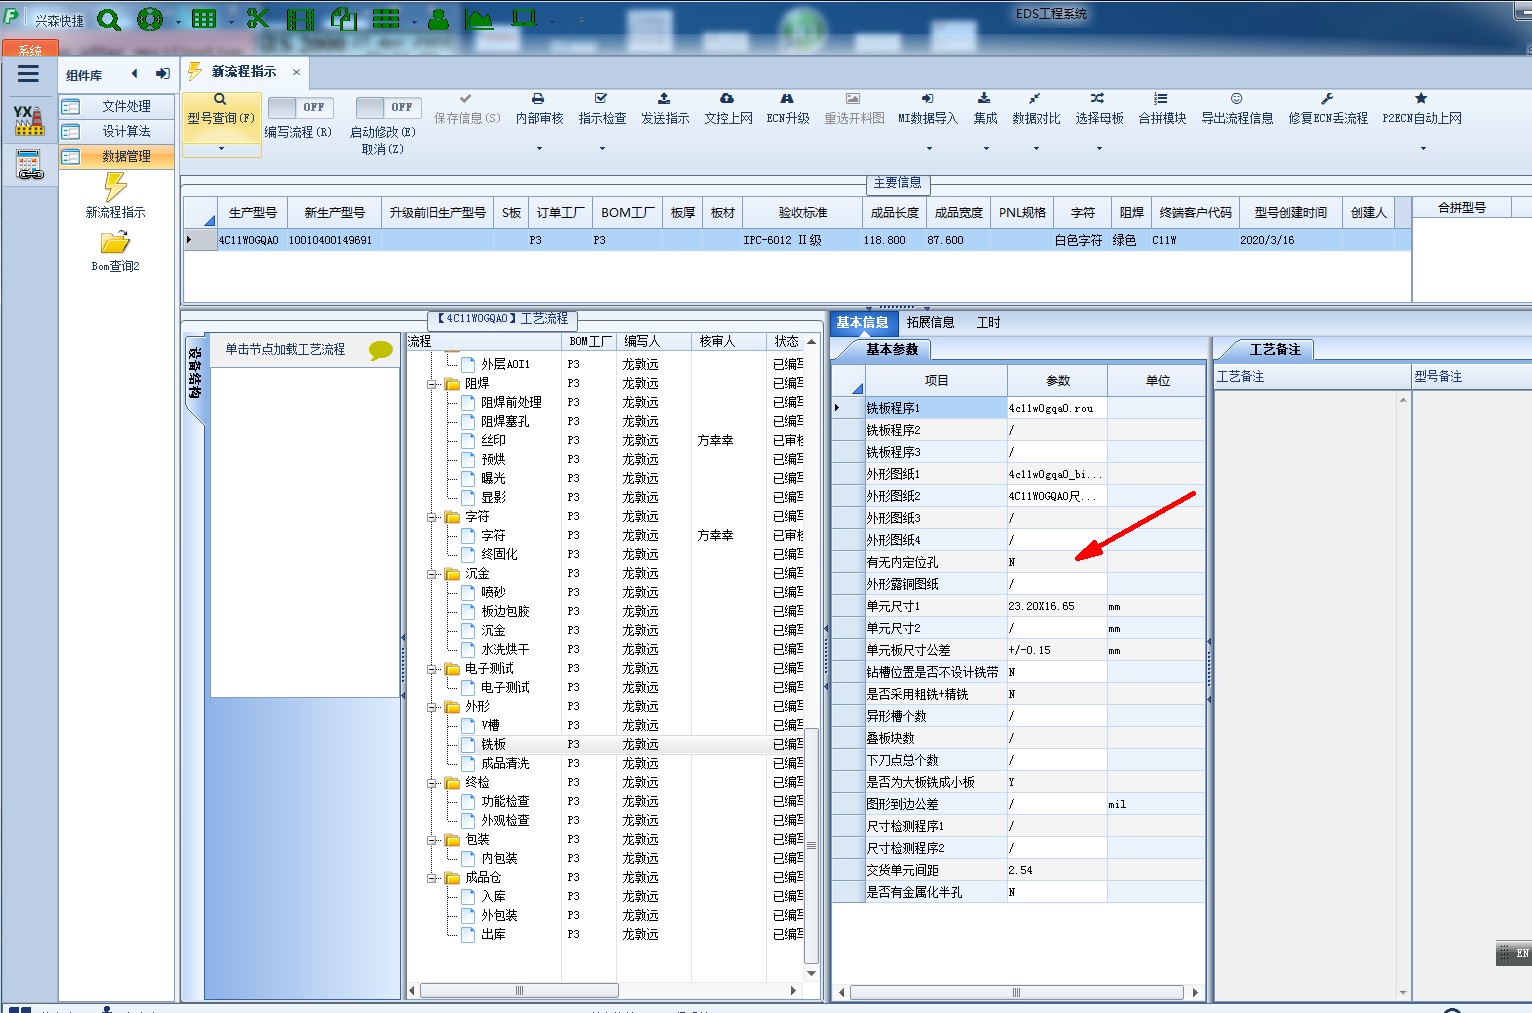This screenshot has width=1532, height=1013.
Task: Collapse the 外形 tree folder
Action: tap(433, 706)
